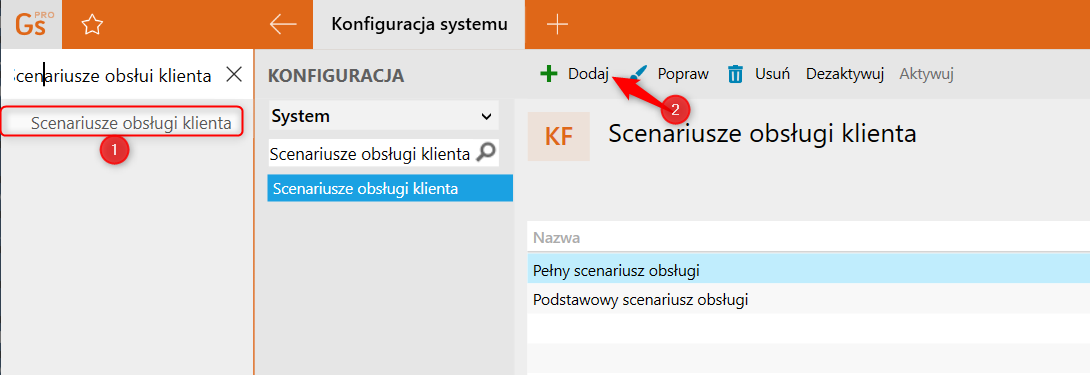The width and height of the screenshot is (1090, 375).
Task: Click the KF tile icon
Action: point(559,136)
